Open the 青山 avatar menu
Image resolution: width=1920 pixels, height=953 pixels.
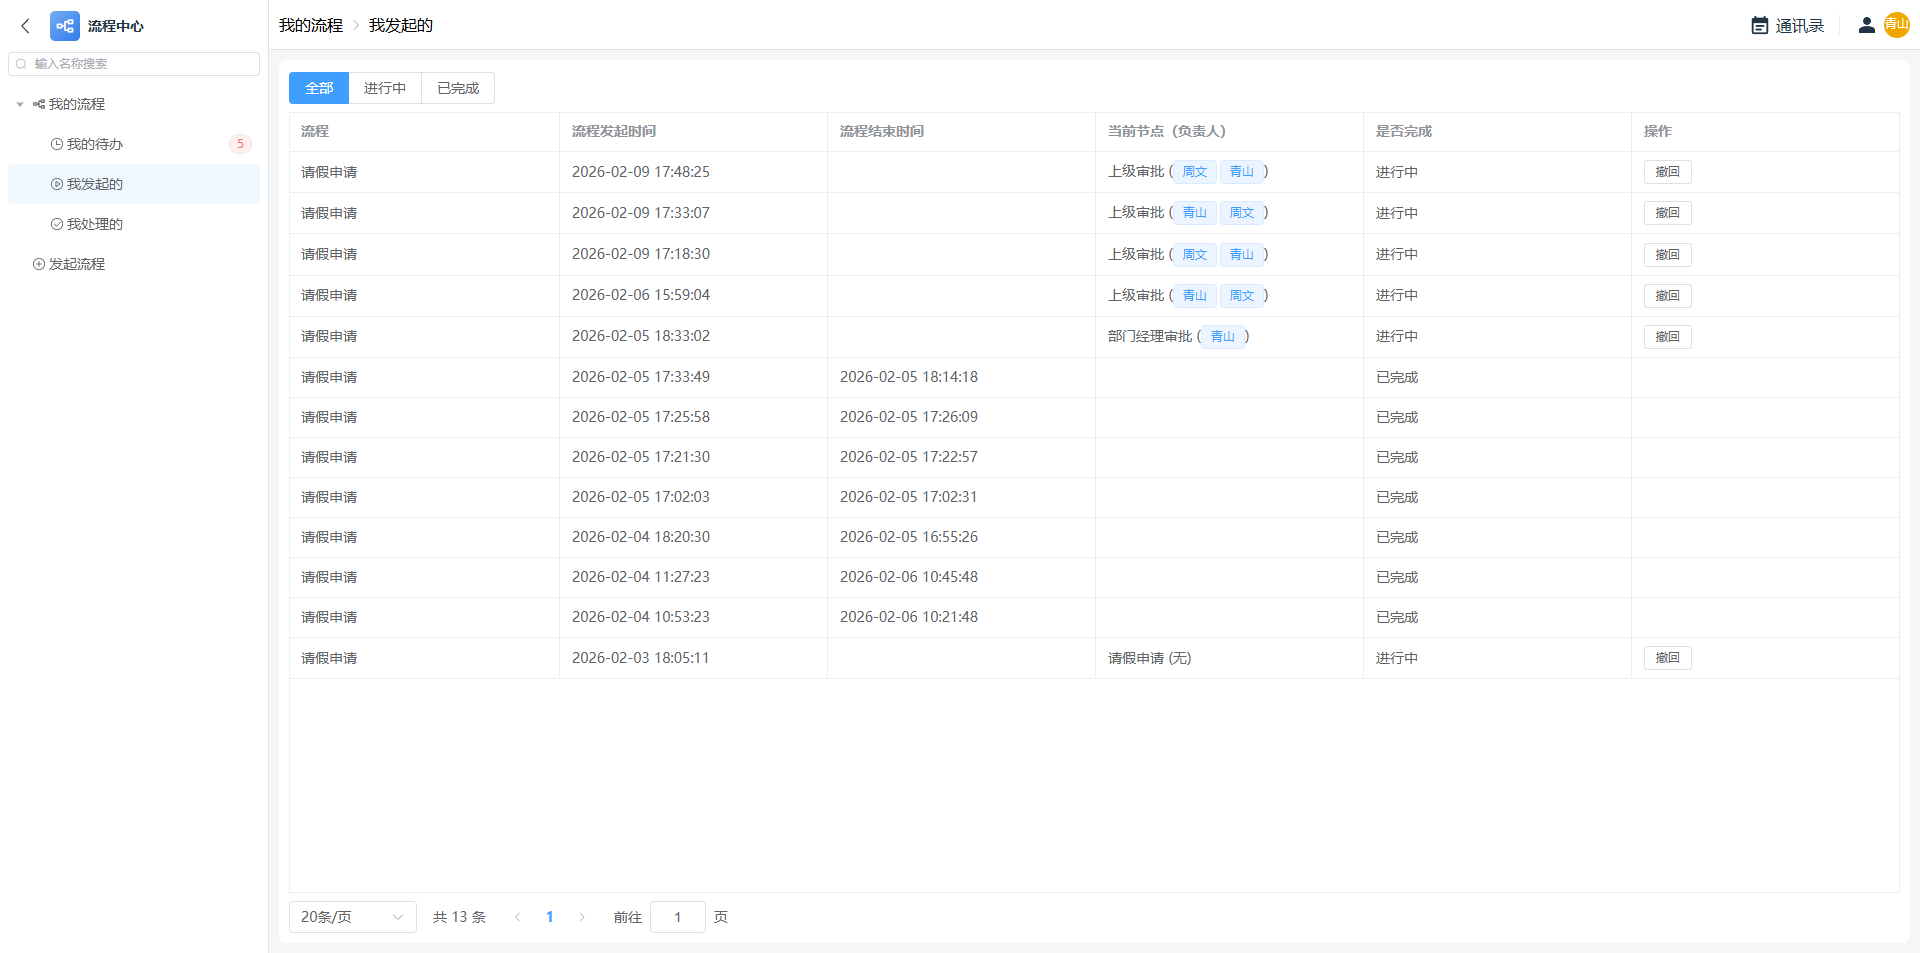[x=1896, y=25]
